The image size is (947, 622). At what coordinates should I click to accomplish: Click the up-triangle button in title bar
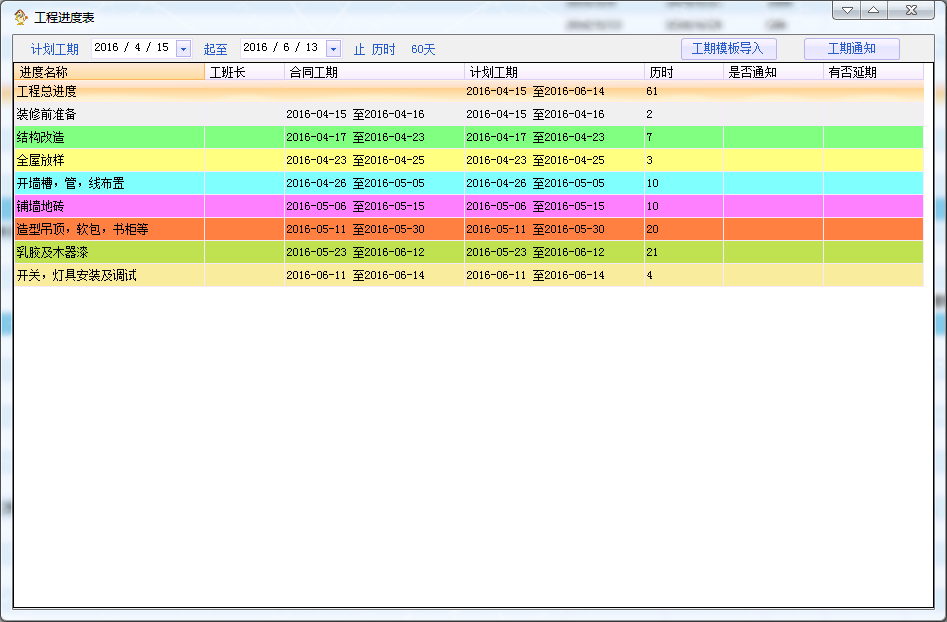click(873, 10)
